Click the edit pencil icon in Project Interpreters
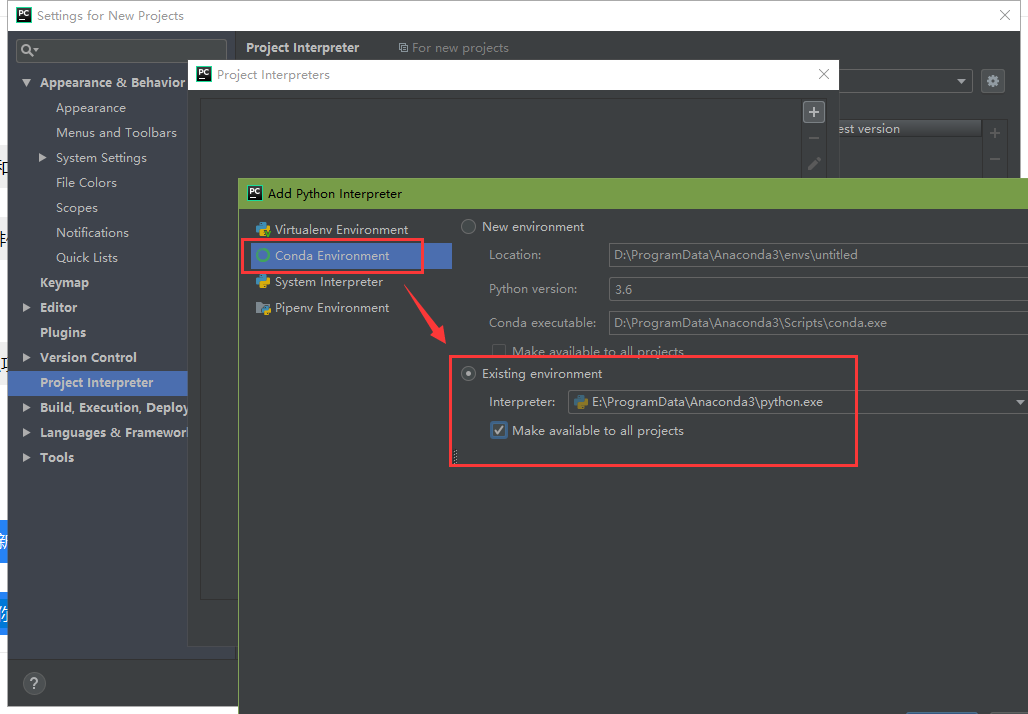The image size is (1028, 714). pyautogui.click(x=814, y=164)
